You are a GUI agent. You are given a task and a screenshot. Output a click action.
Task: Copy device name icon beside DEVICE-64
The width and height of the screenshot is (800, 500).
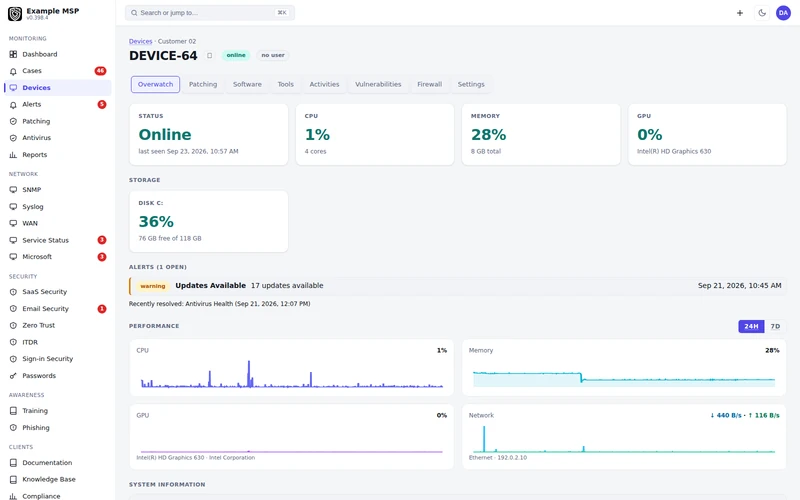209,56
